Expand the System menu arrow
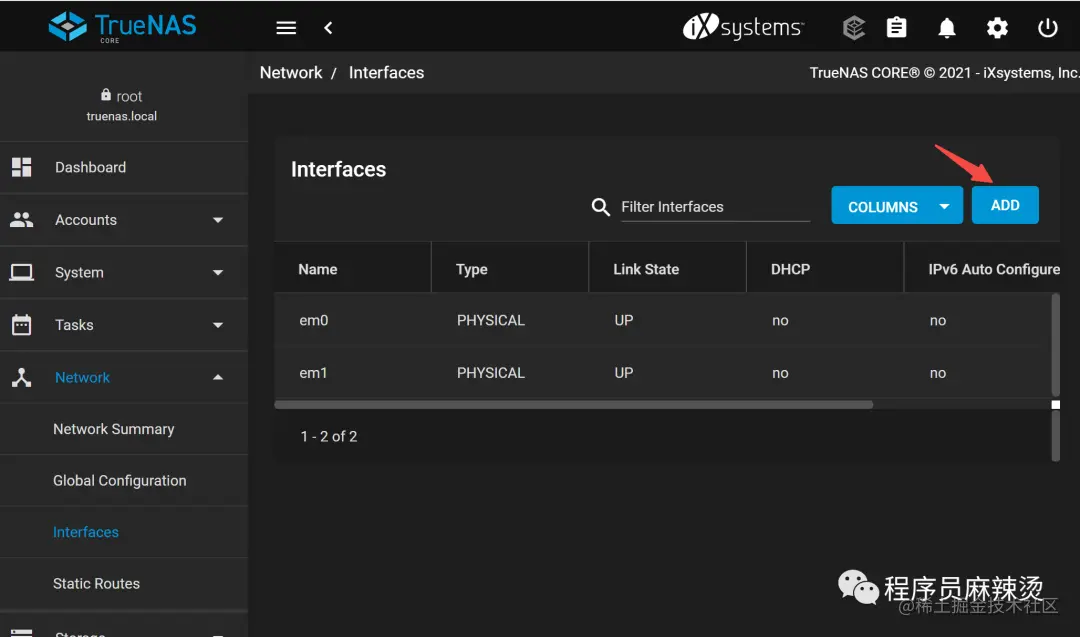 coord(218,273)
